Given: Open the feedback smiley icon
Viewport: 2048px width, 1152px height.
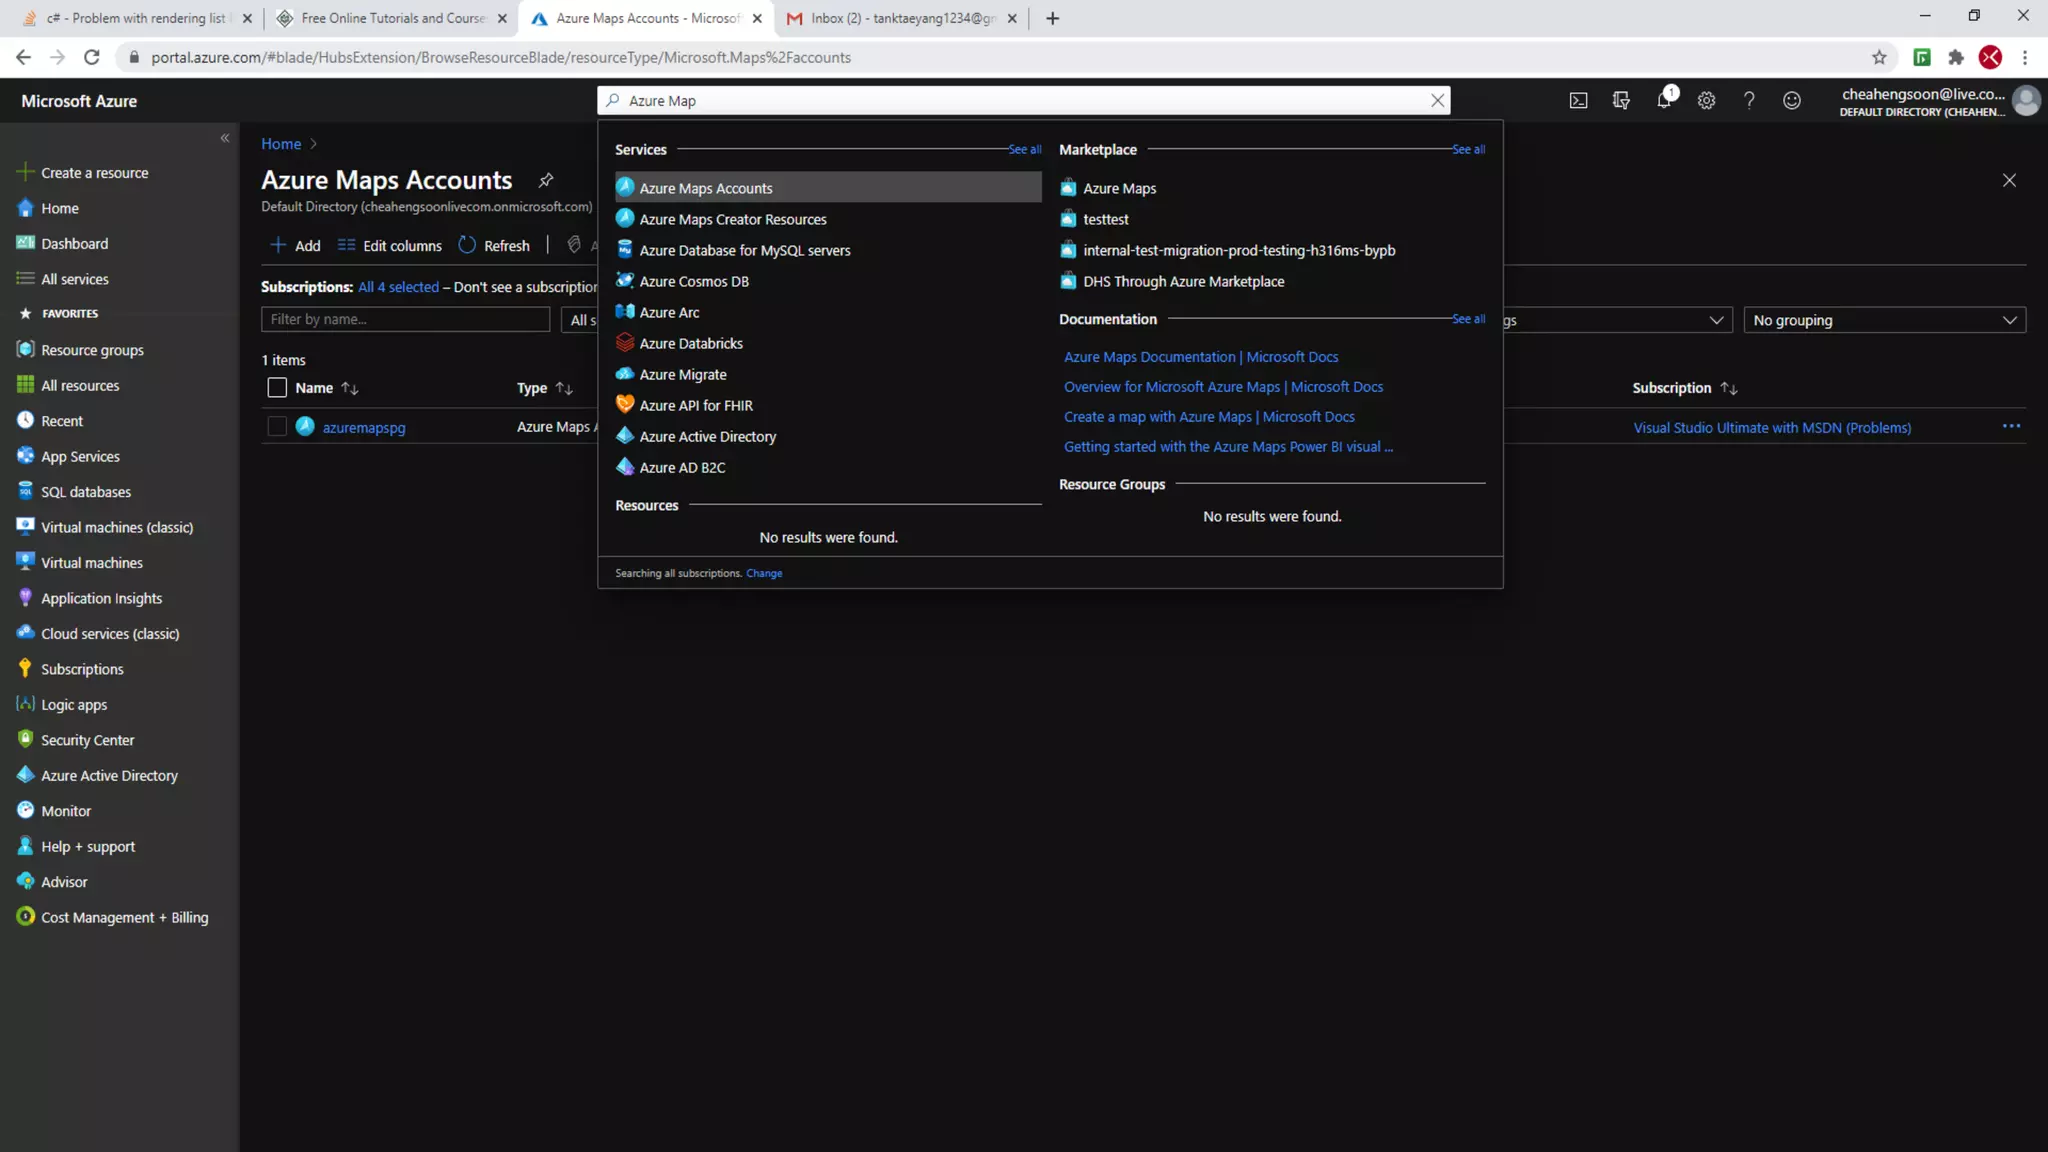Looking at the screenshot, I should pos(1792,101).
